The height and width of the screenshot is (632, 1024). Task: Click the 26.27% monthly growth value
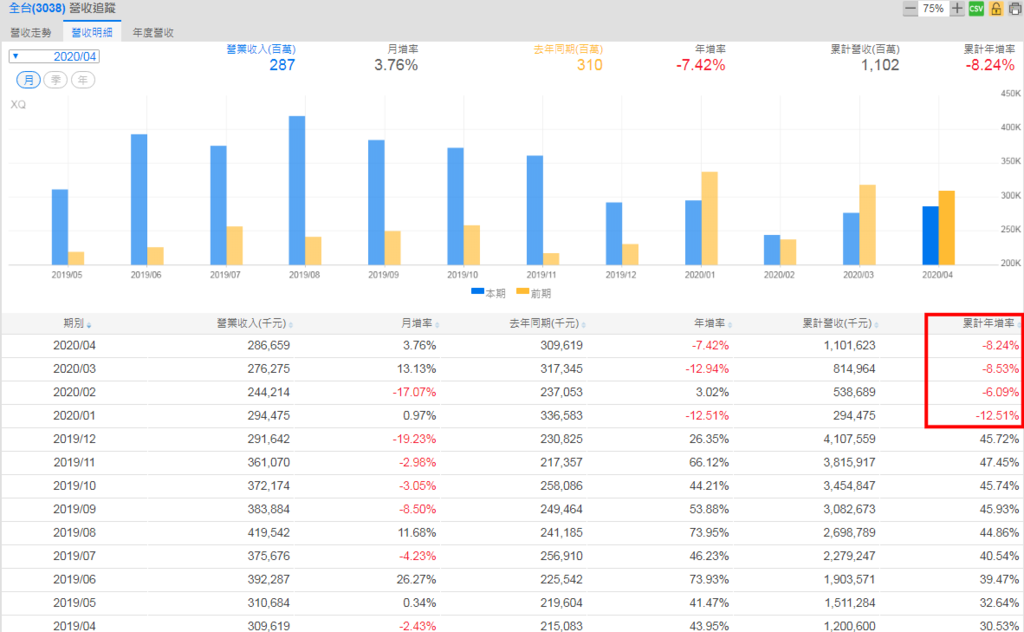point(416,580)
